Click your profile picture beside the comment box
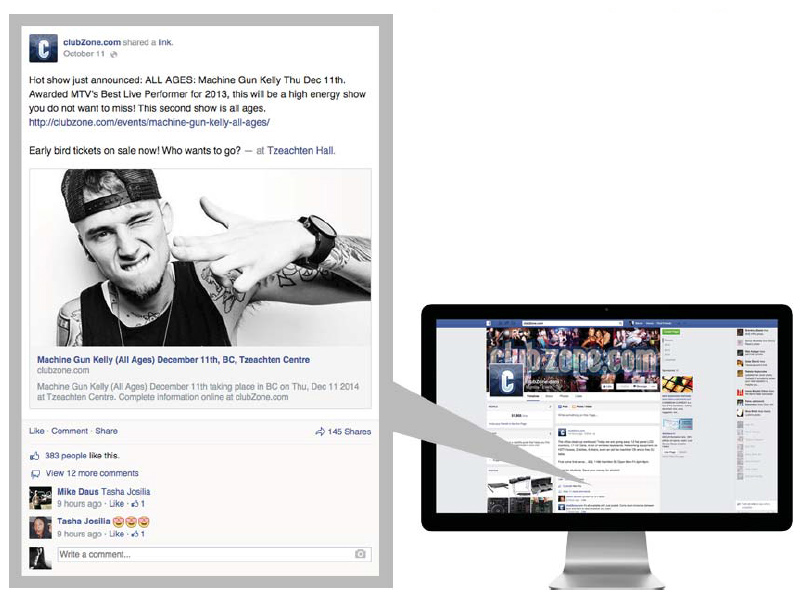806x597 pixels. point(41,558)
